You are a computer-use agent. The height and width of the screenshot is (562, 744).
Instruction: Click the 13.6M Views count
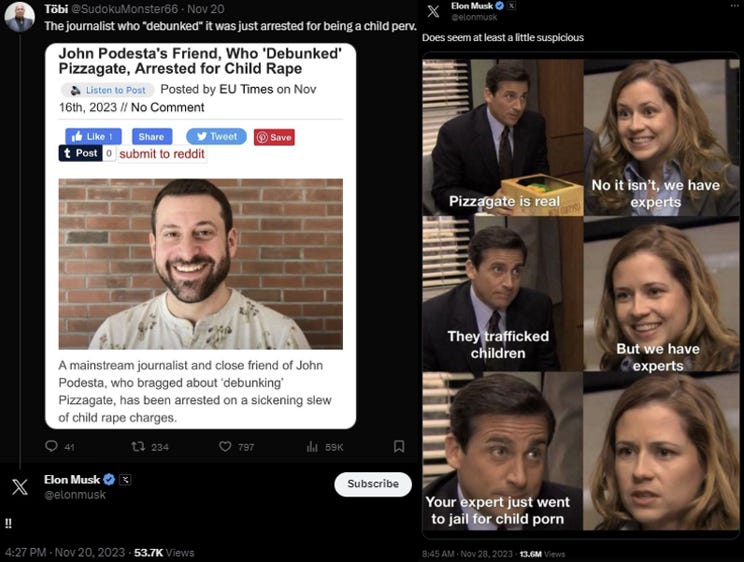point(542,554)
